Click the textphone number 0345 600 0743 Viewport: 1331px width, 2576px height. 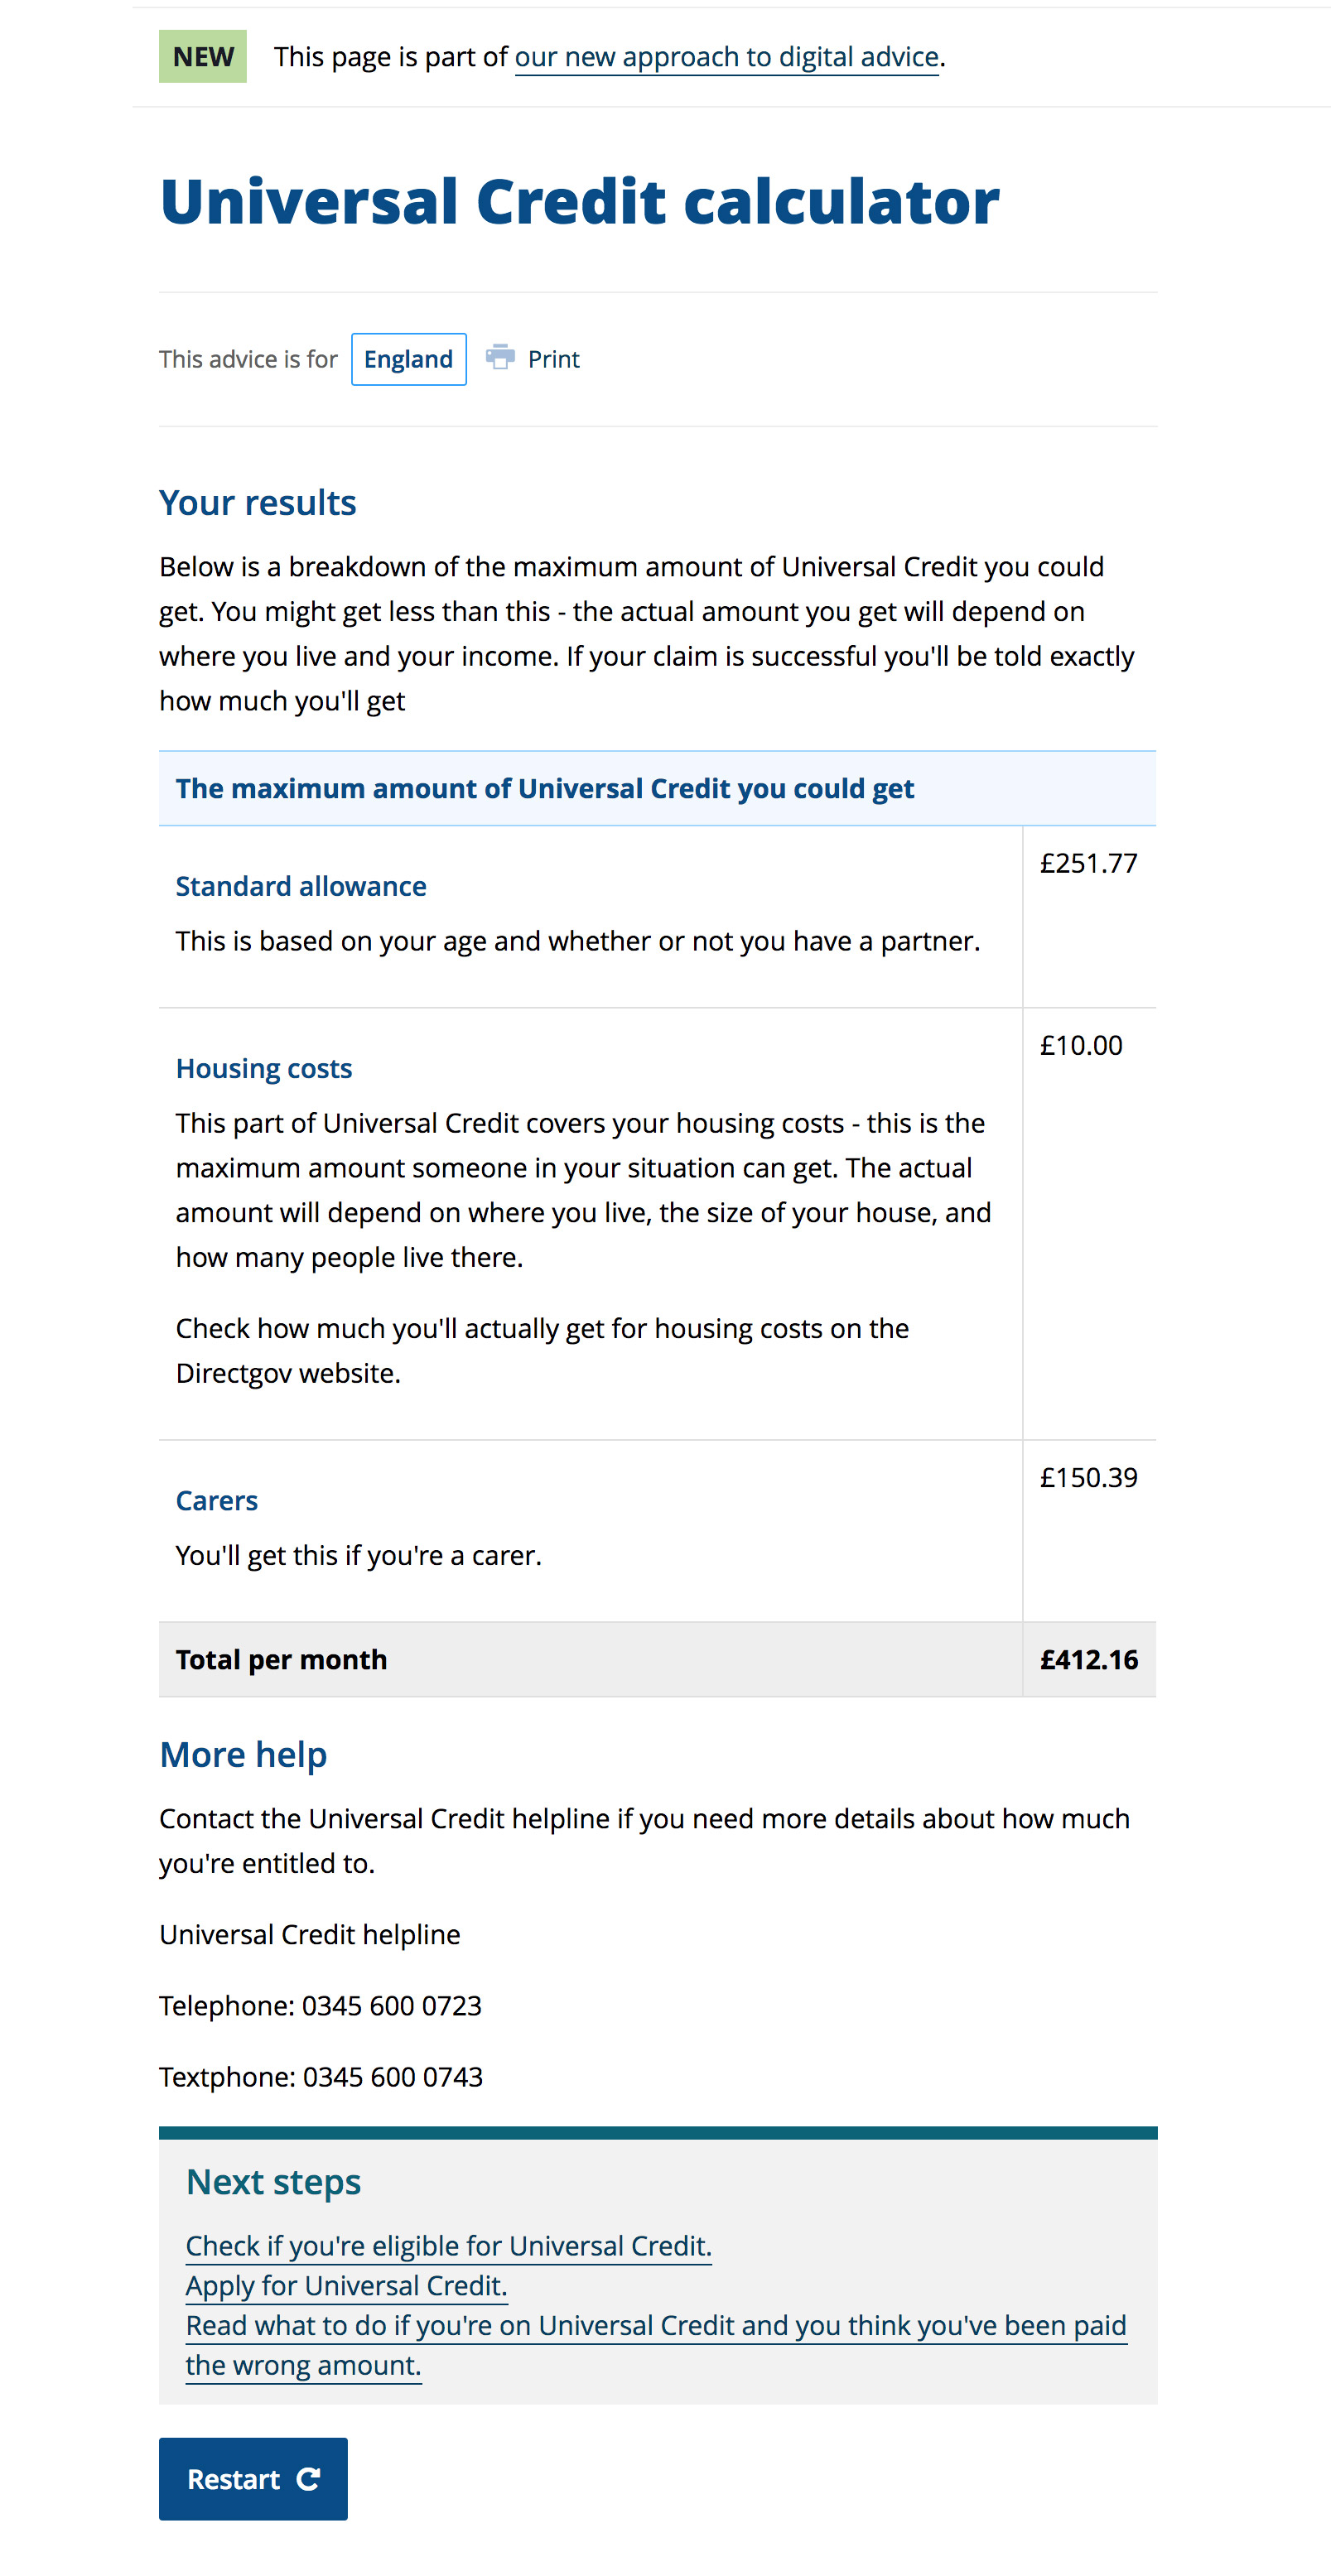coord(392,2077)
